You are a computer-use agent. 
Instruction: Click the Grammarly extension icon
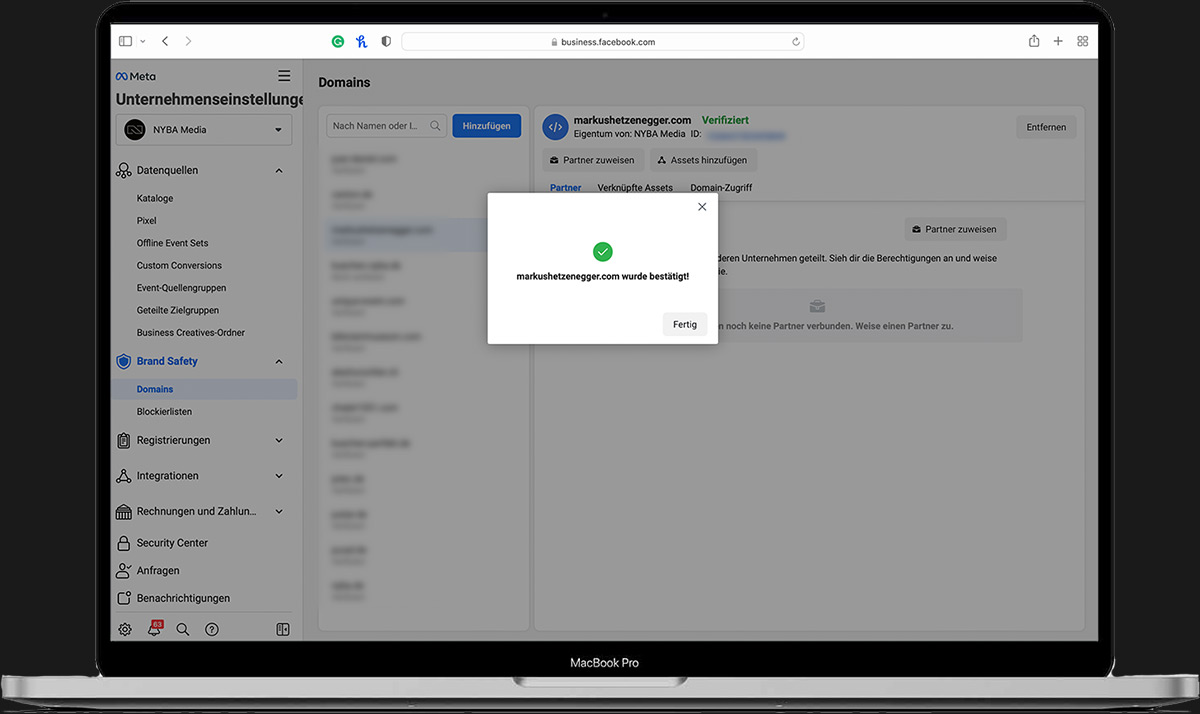[338, 42]
